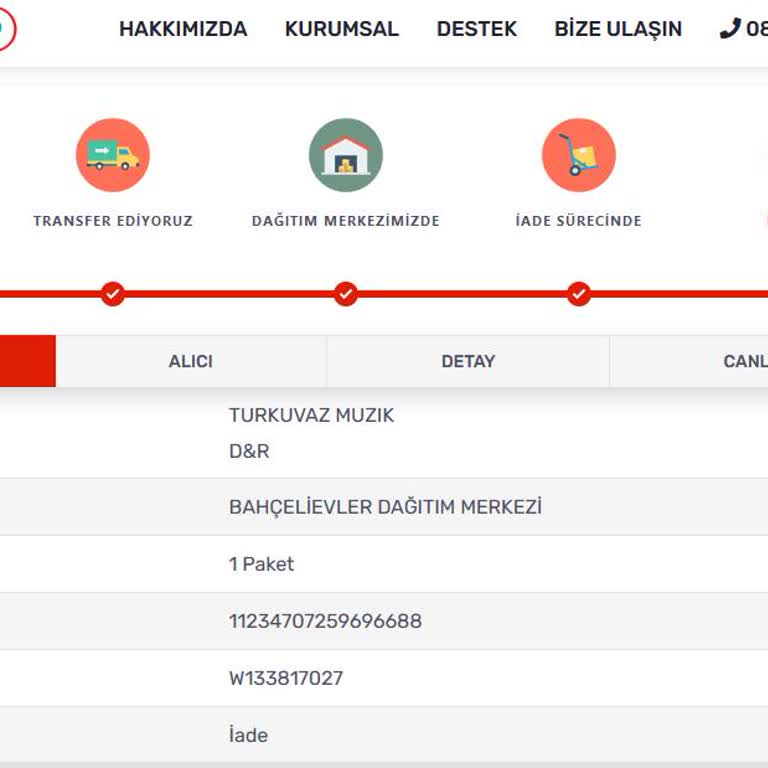
Task: Click the checkmark step under Dağıtım Merkezimizde
Action: (x=346, y=294)
